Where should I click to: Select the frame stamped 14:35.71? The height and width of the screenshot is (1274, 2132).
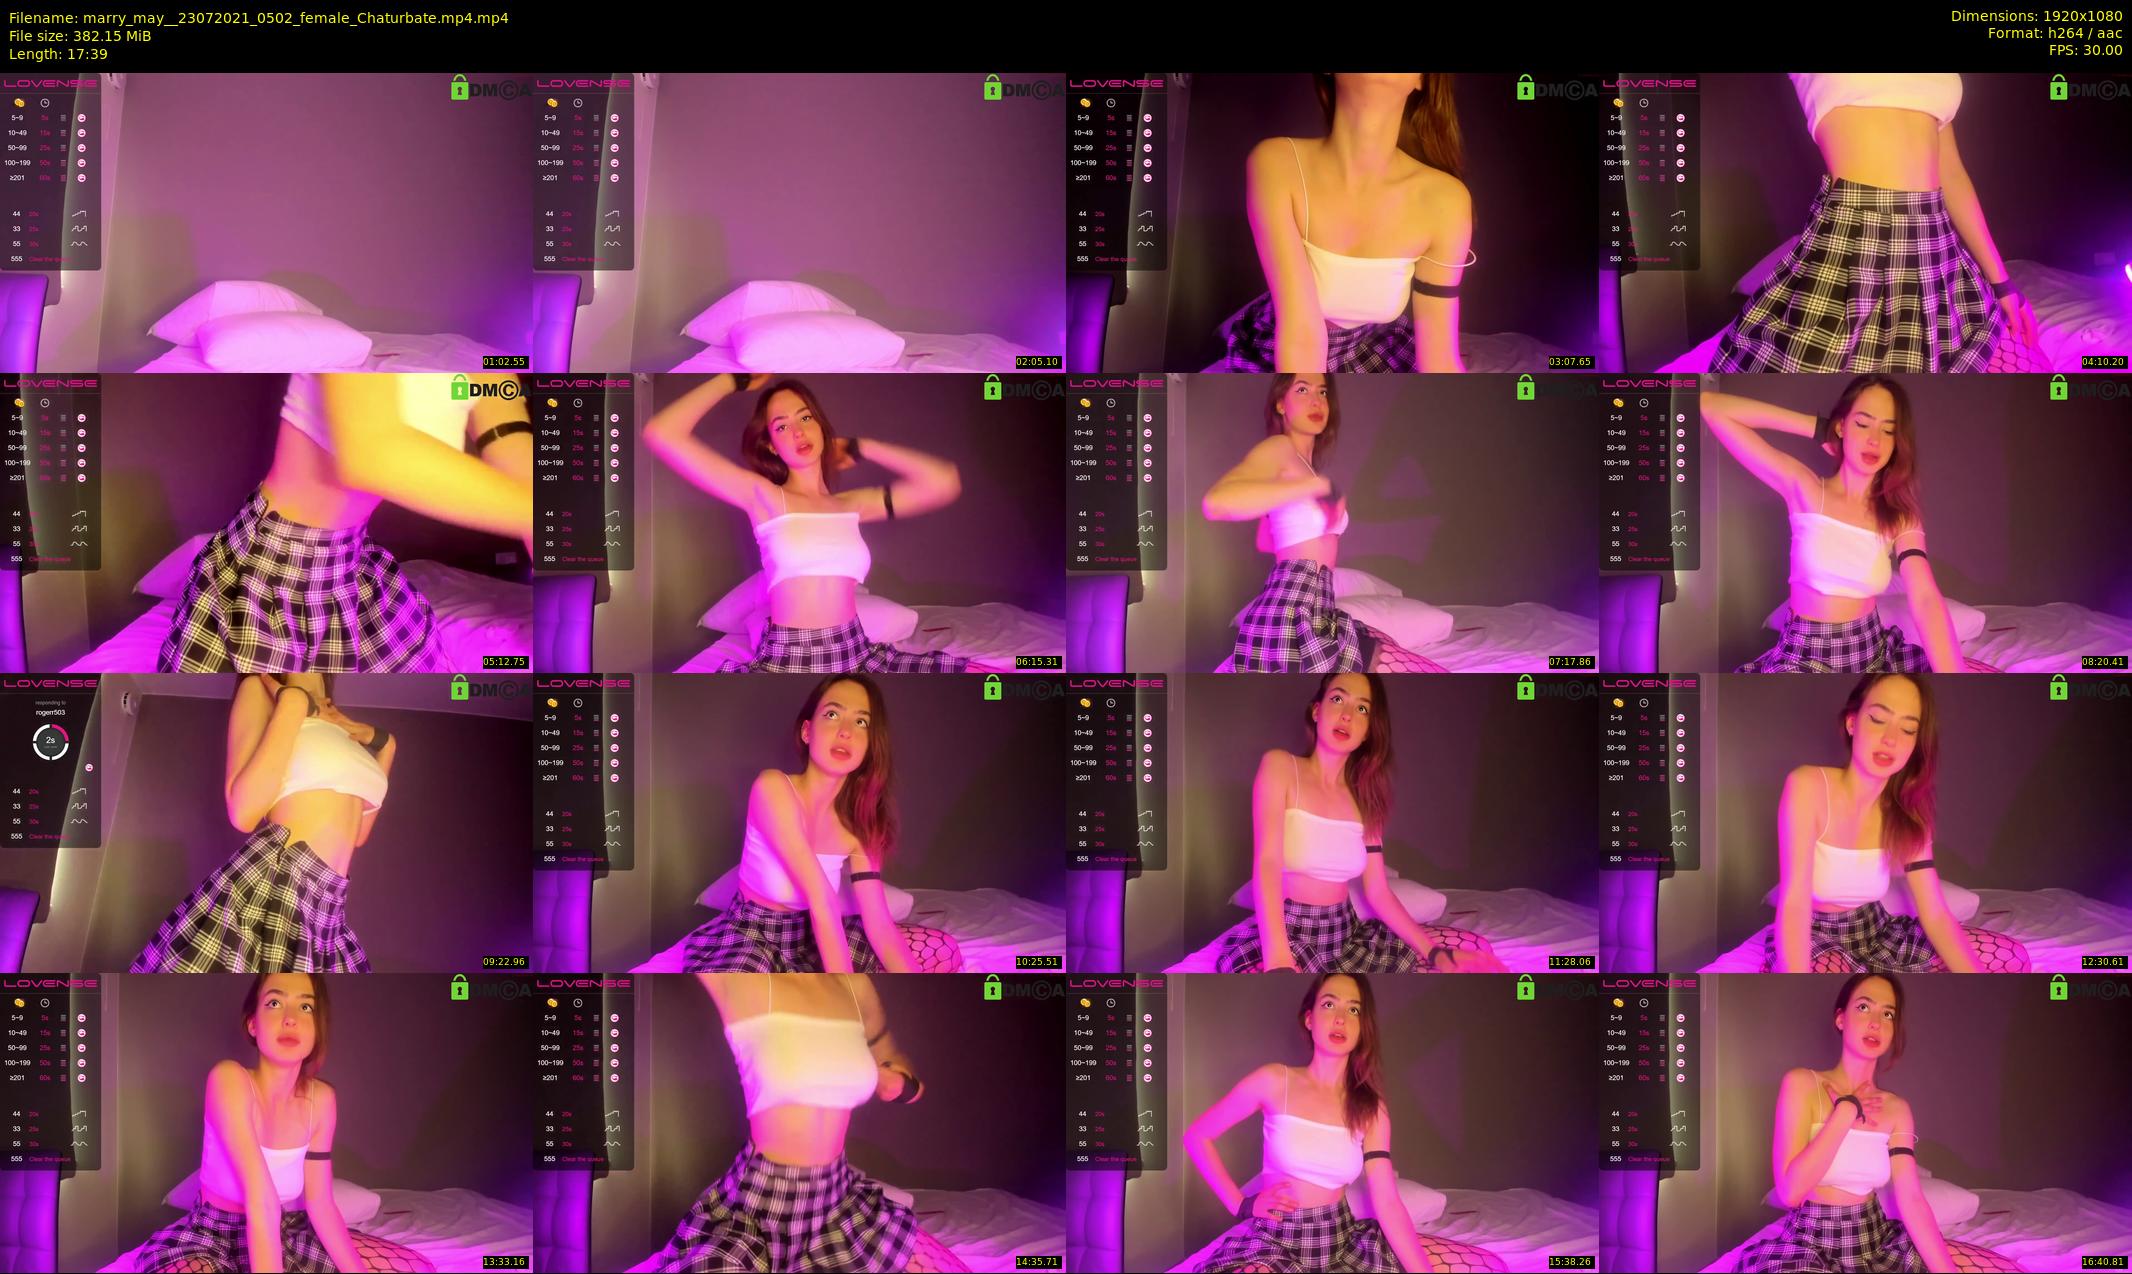point(799,1123)
